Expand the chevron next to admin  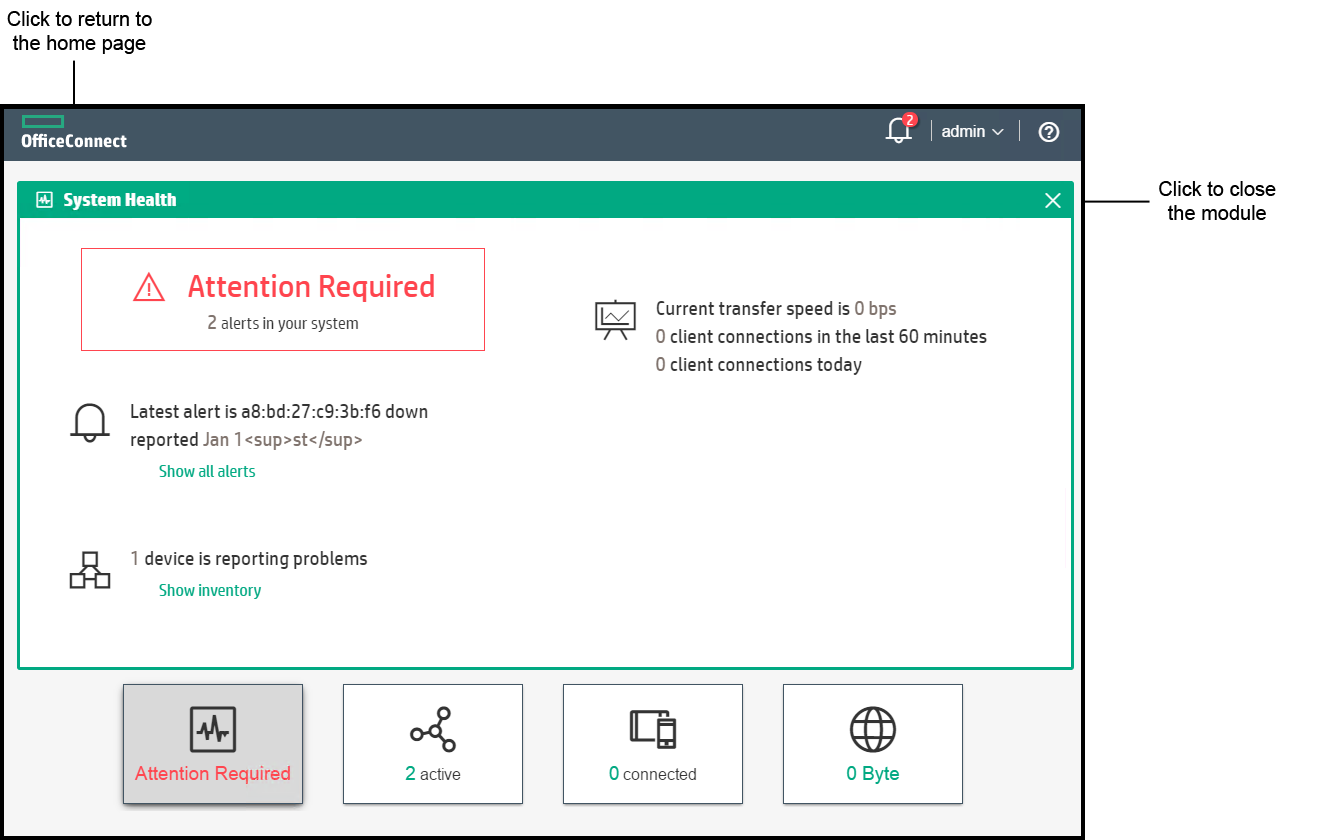click(997, 132)
